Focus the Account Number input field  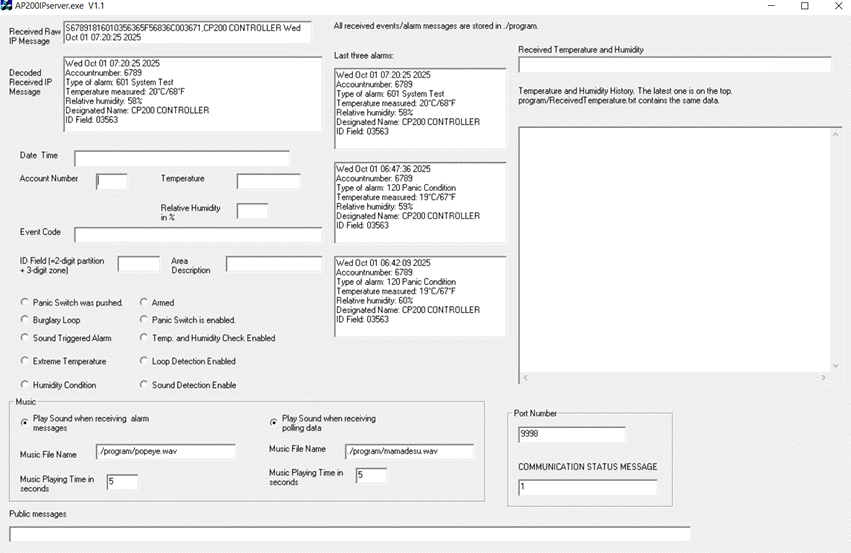click(112, 181)
